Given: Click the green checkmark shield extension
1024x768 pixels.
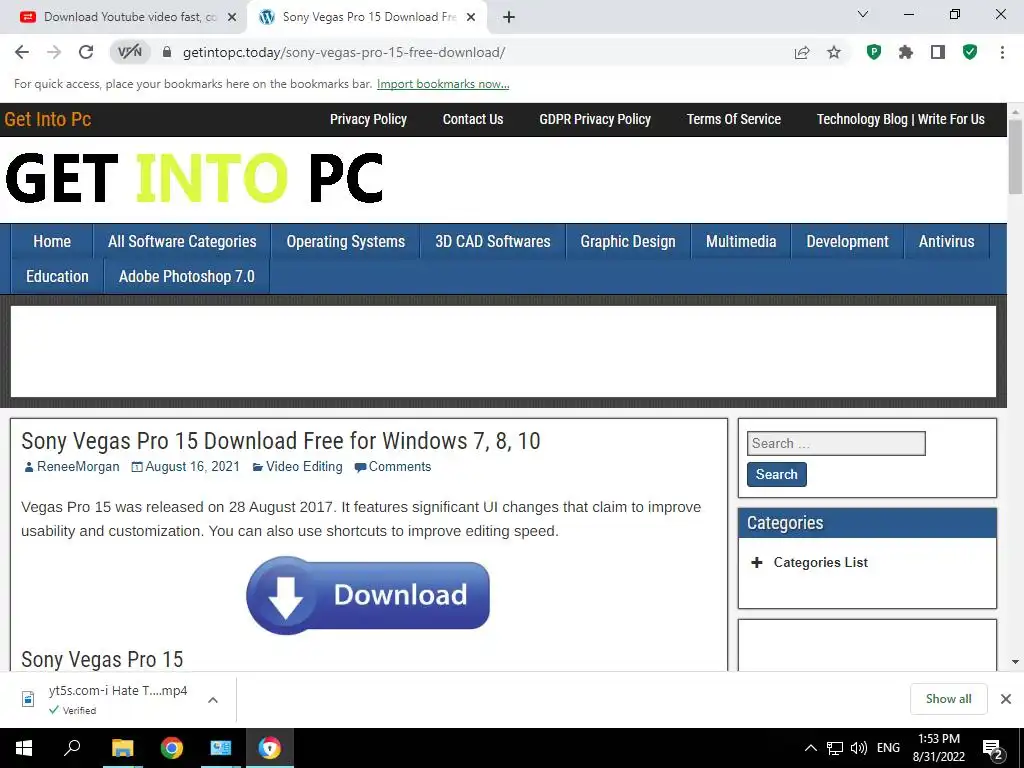Looking at the screenshot, I should (x=970, y=52).
